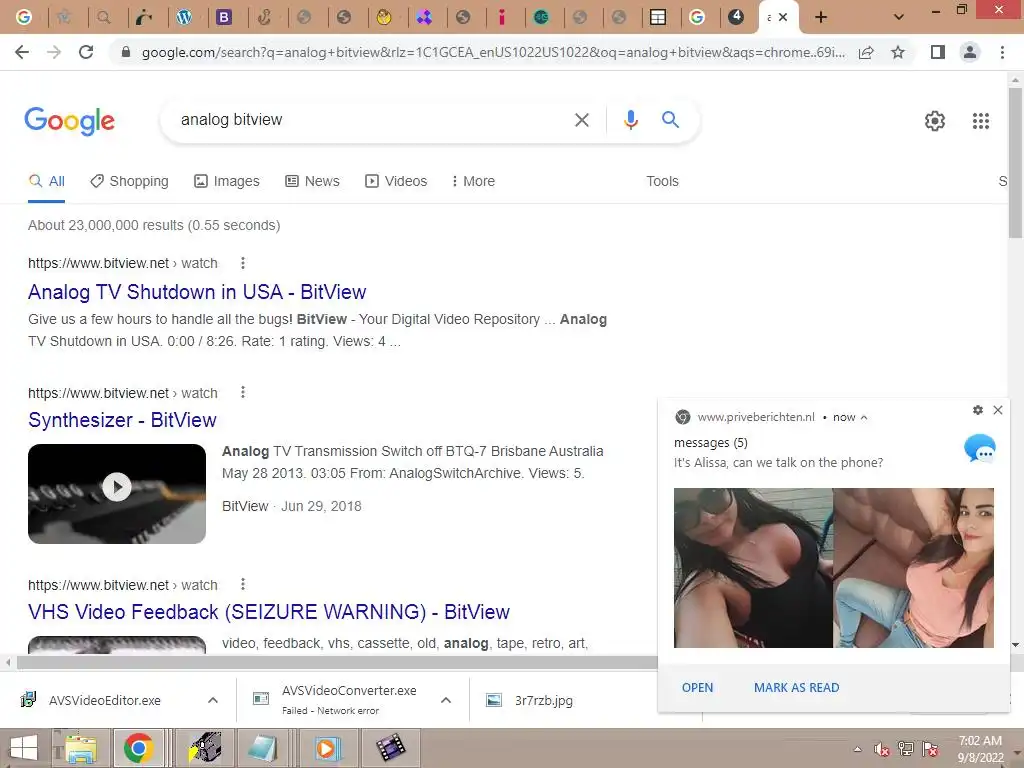
Task: Open a new browser tab
Action: point(821,18)
